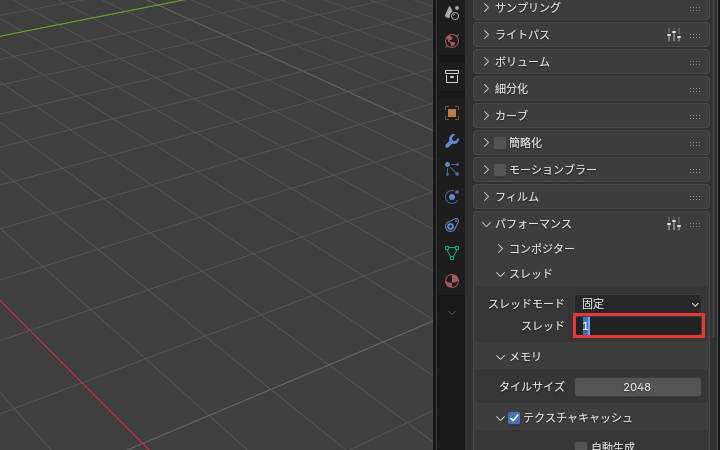720x450 pixels.
Task: Enable the 簡略化 checkbox
Action: point(500,143)
